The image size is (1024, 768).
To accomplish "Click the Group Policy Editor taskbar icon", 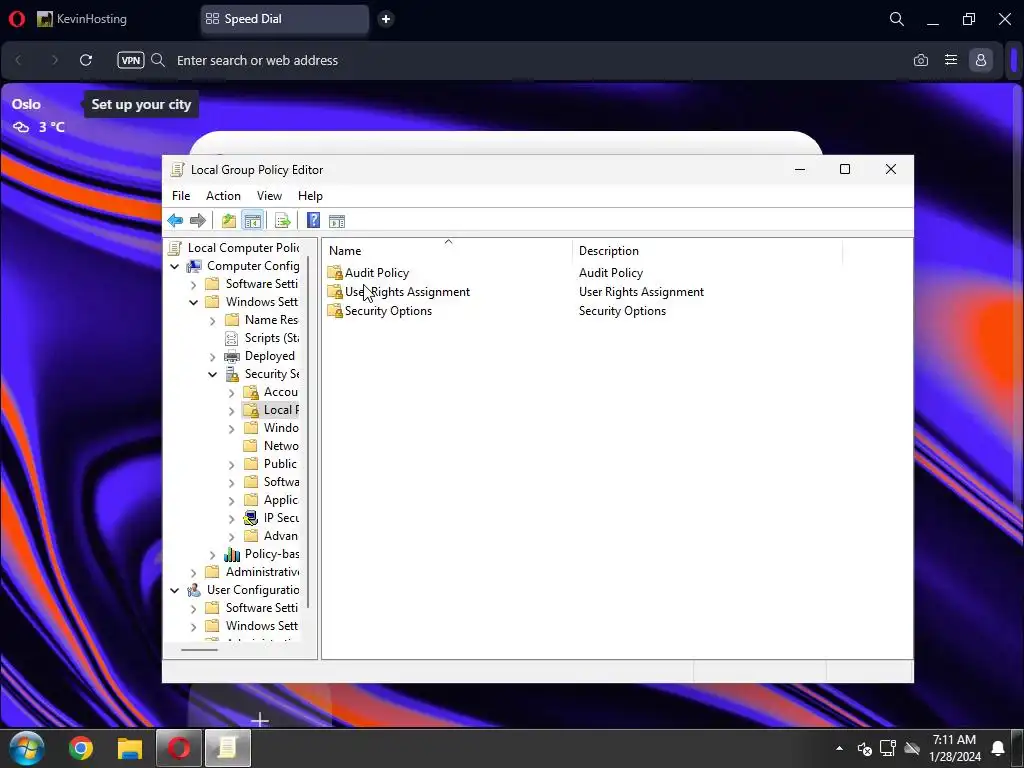I will pos(228,748).
